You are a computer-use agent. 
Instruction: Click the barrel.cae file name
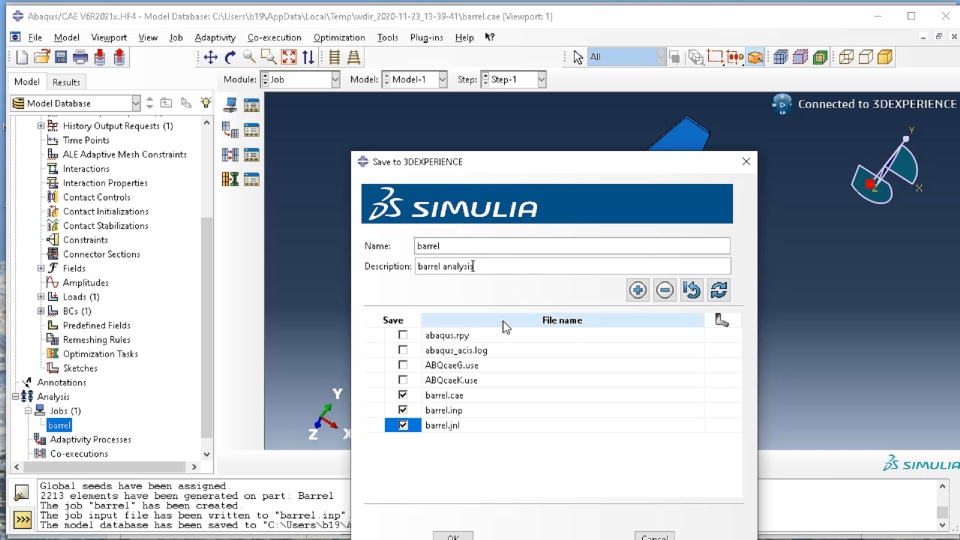point(444,395)
